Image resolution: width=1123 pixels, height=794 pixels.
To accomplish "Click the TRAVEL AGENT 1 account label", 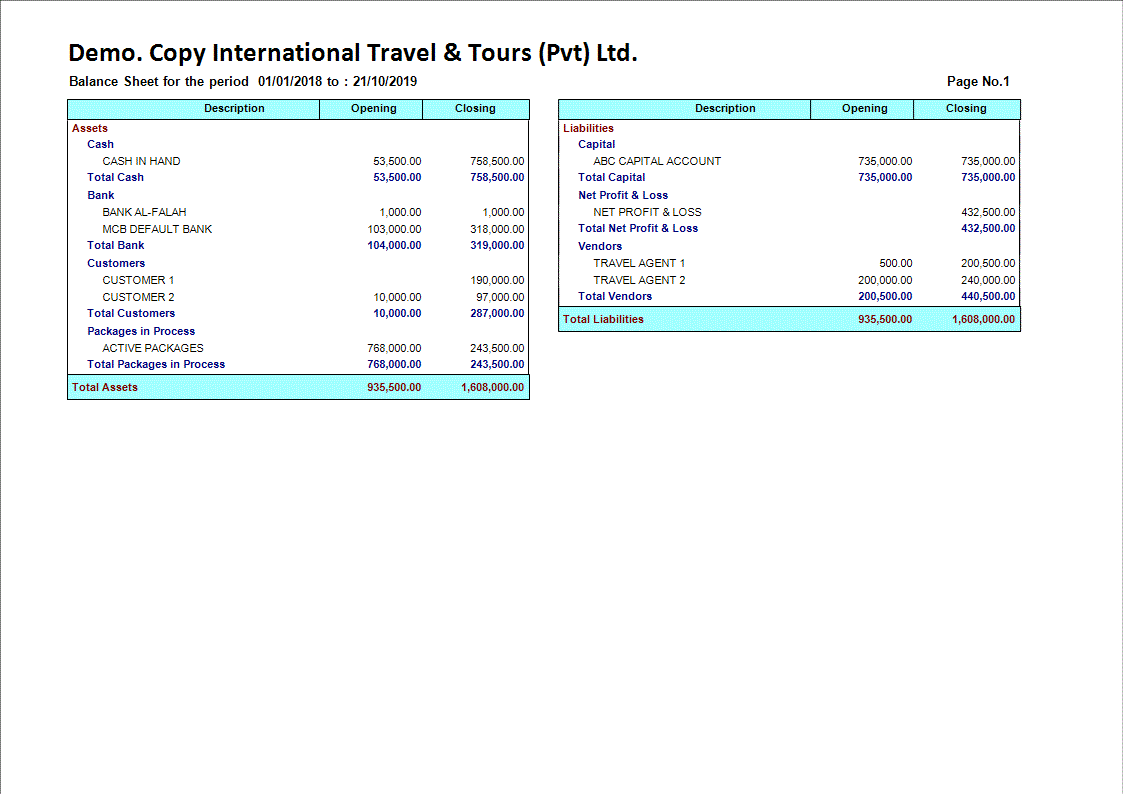I will [x=639, y=263].
